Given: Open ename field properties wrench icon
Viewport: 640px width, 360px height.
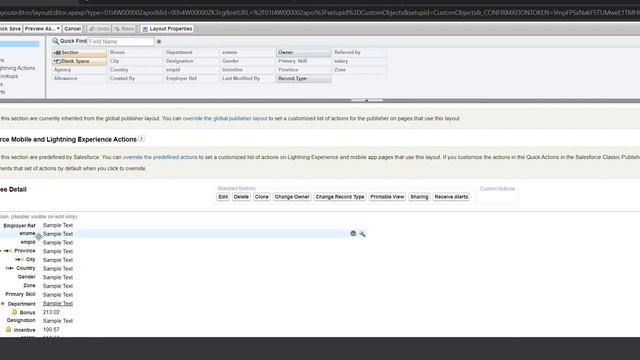Looking at the screenshot, I should (362, 234).
